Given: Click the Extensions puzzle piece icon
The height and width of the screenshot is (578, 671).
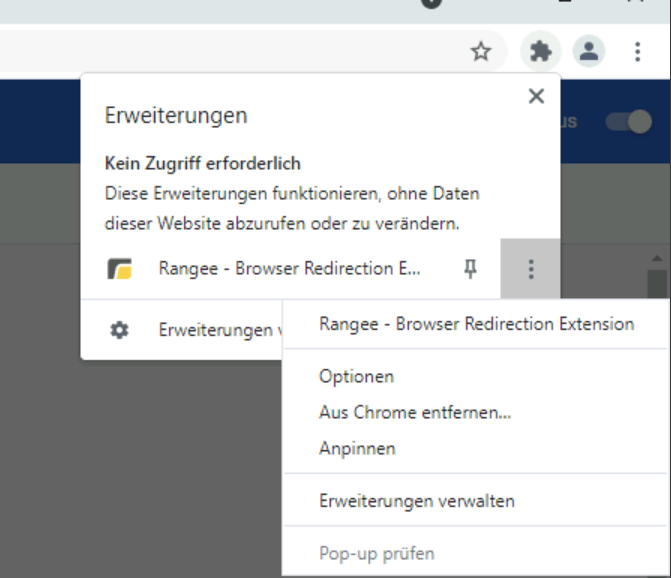Looking at the screenshot, I should 540,52.
